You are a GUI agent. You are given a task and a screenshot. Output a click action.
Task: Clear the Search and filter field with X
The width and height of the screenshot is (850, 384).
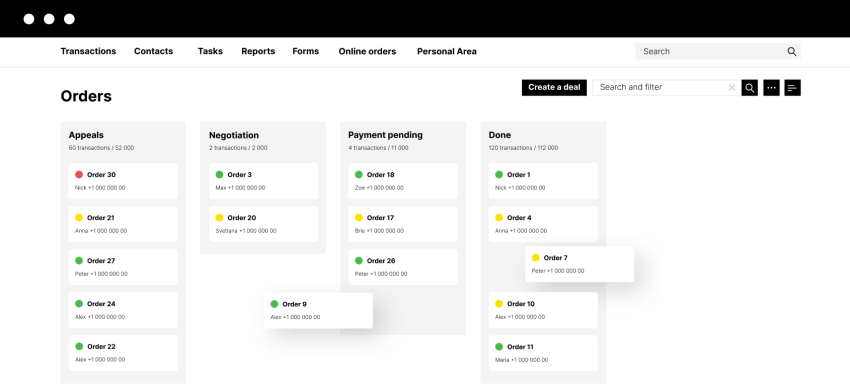[732, 87]
